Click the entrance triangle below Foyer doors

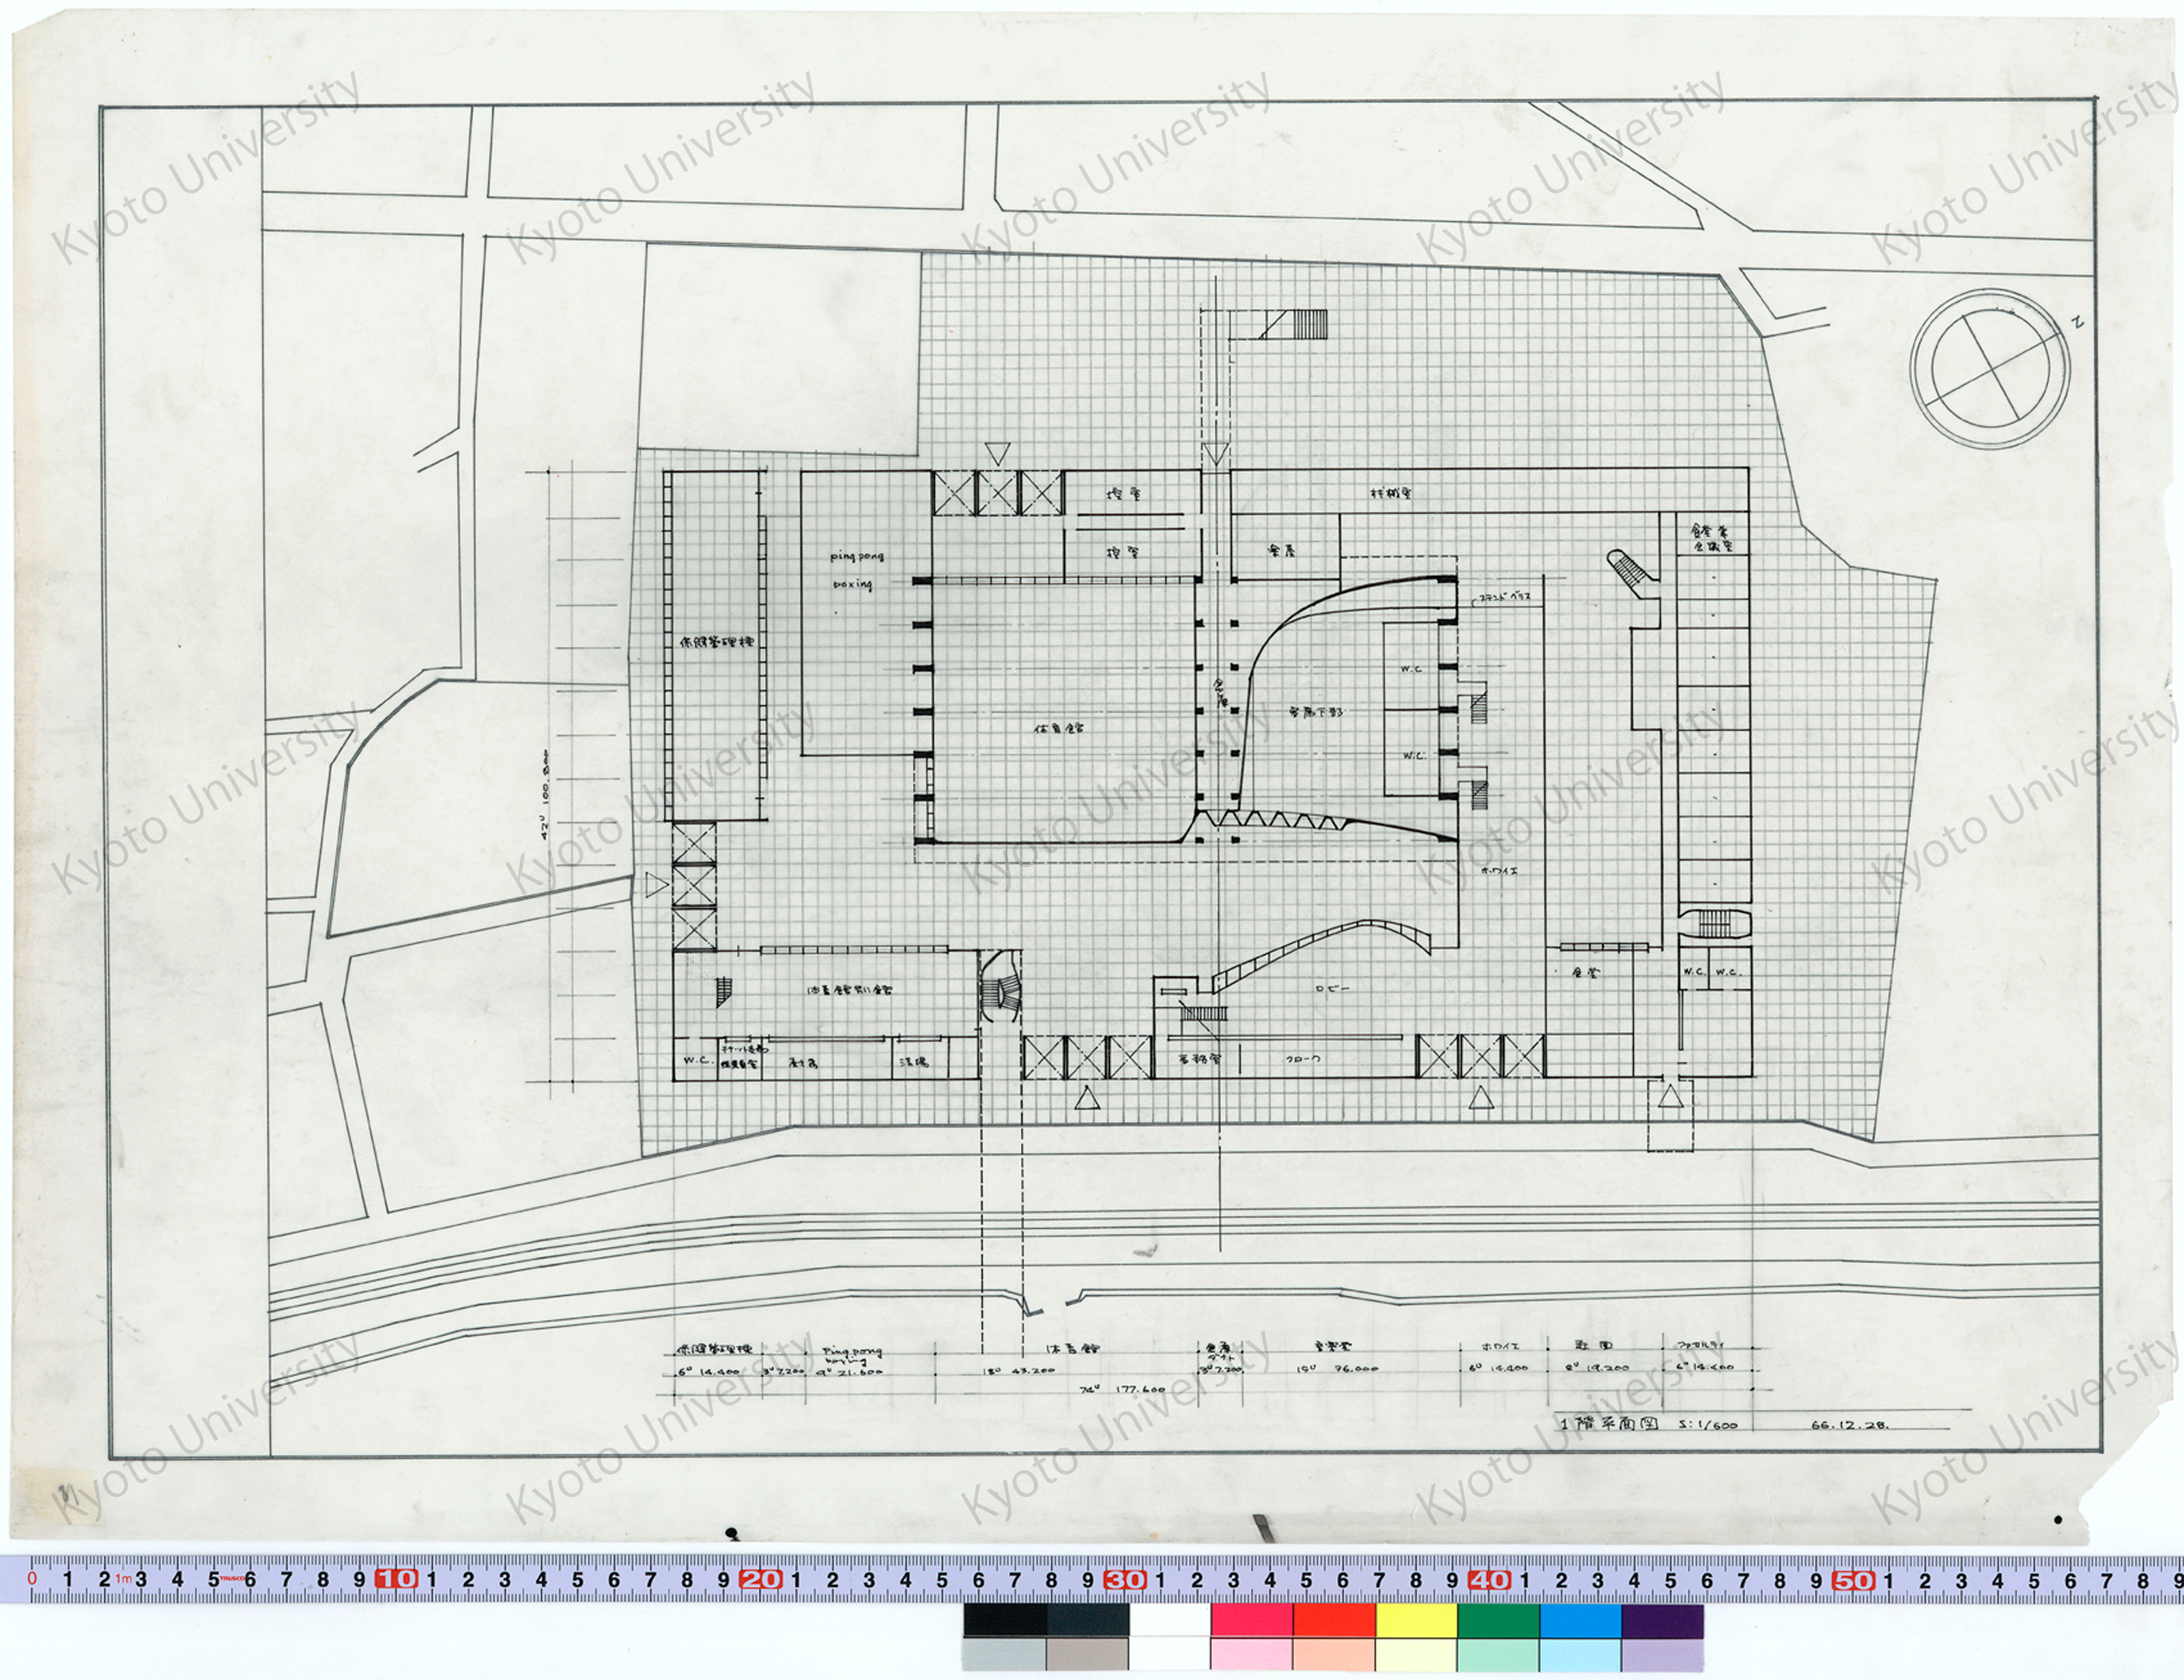pos(1481,1098)
